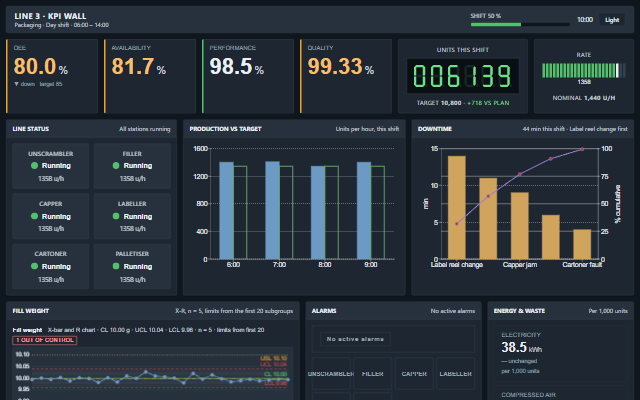The width and height of the screenshot is (640, 400).
Task: Click the Filler green status dot
Action: tap(116, 165)
